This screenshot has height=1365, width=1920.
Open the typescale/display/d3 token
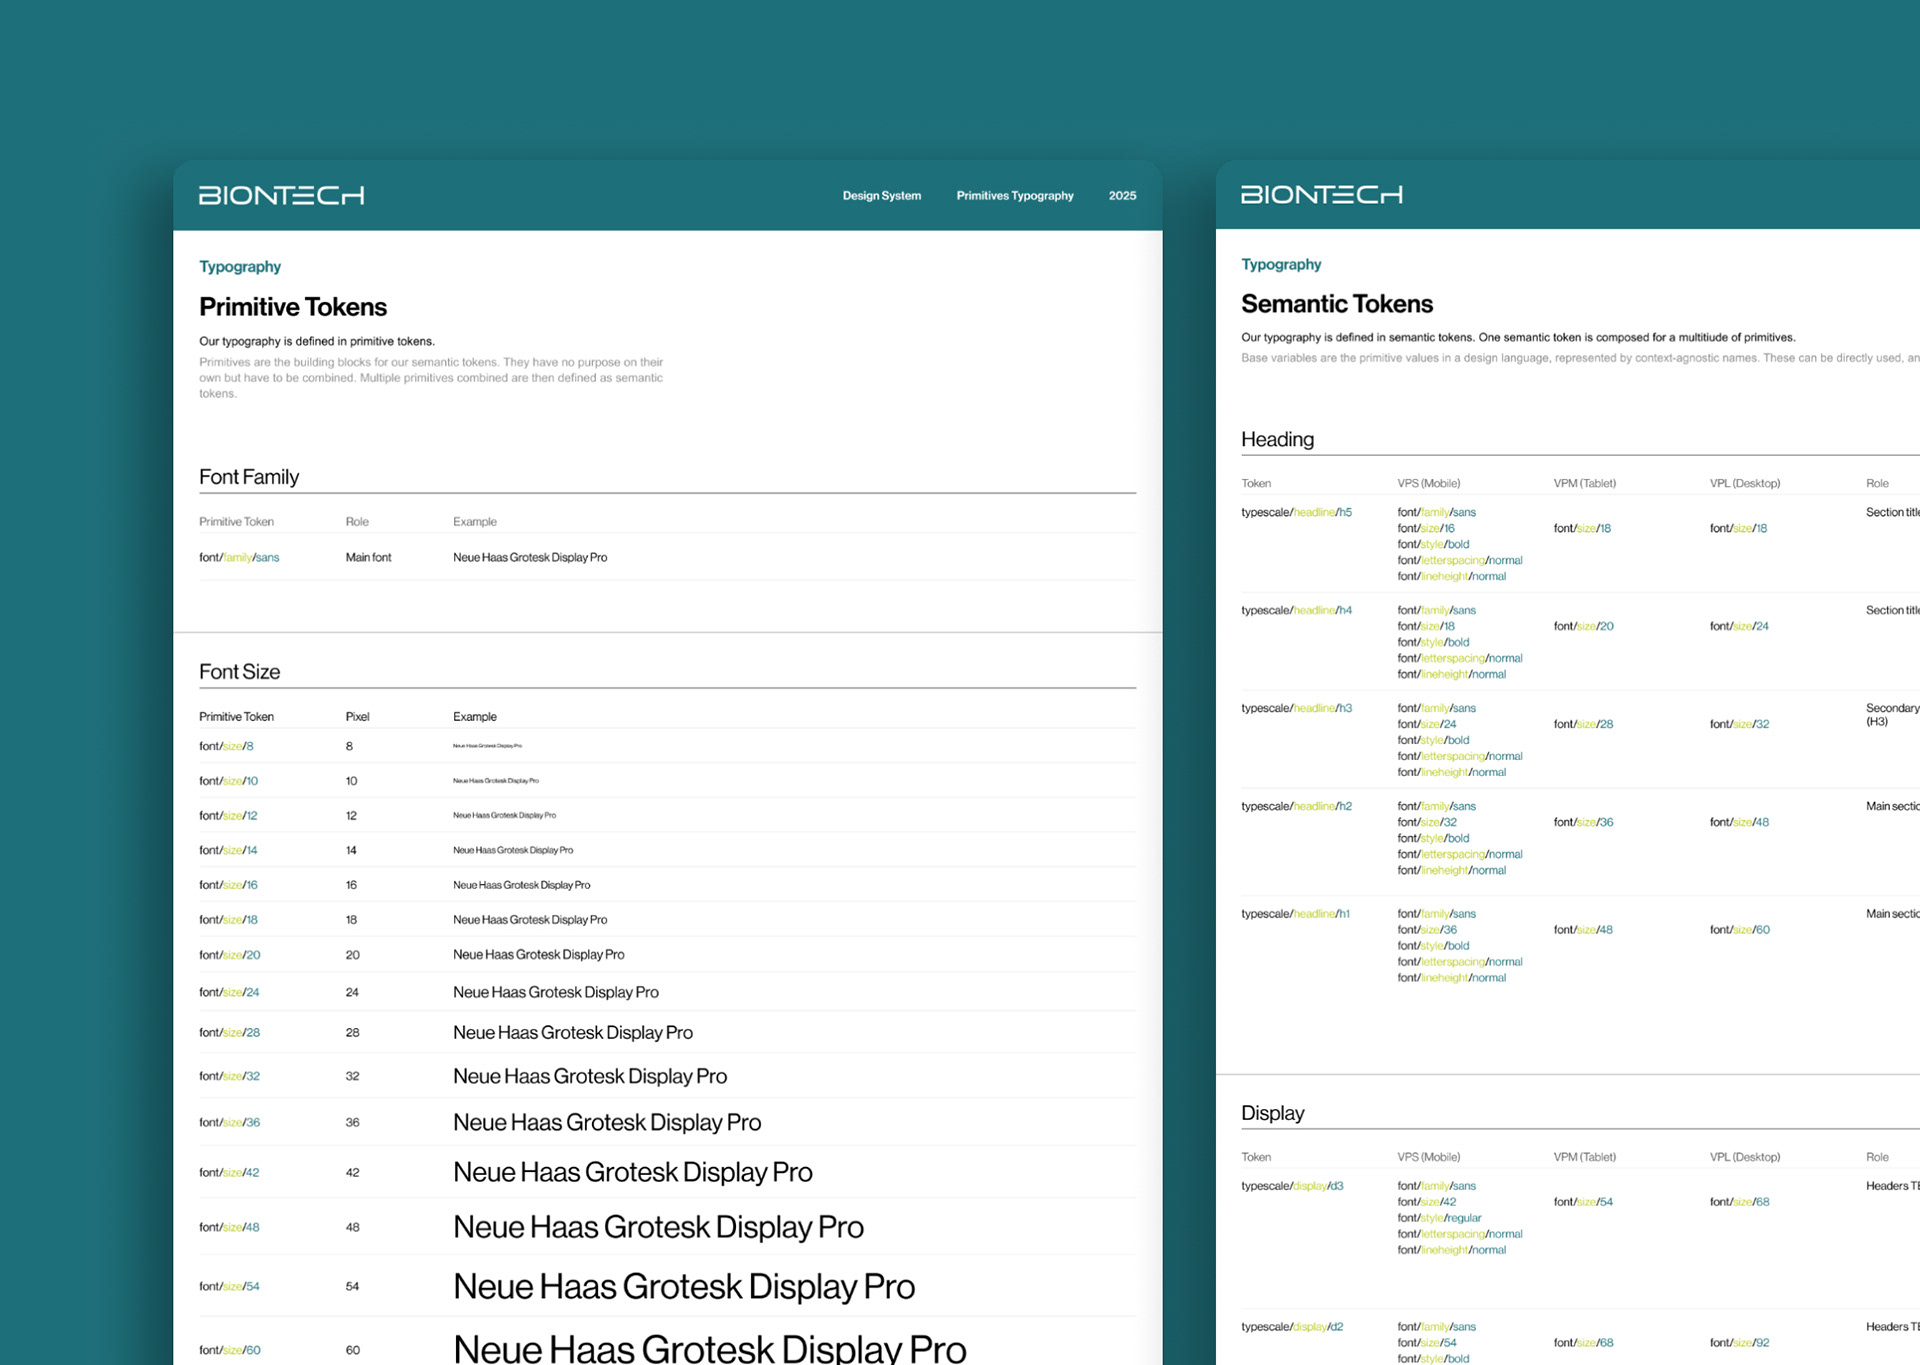click(x=1292, y=1187)
